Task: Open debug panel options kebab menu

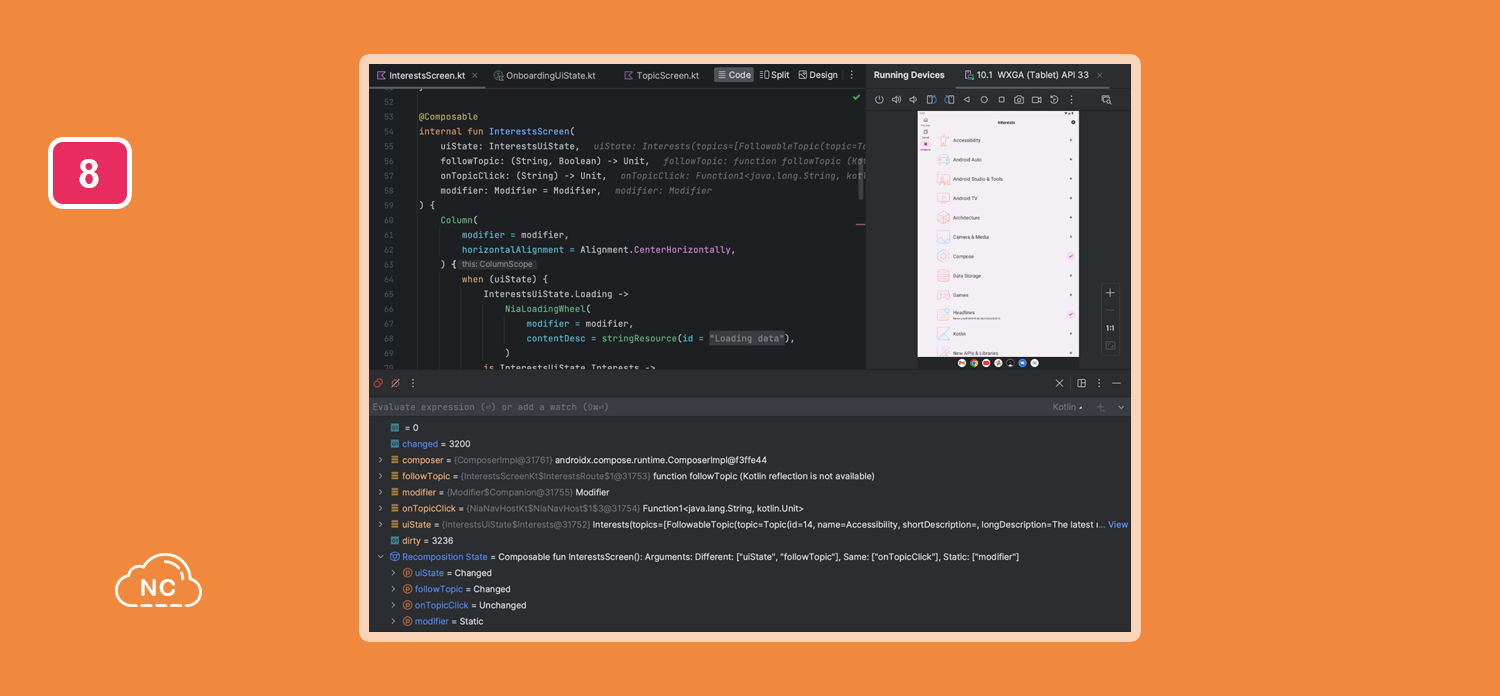Action: (1099, 383)
